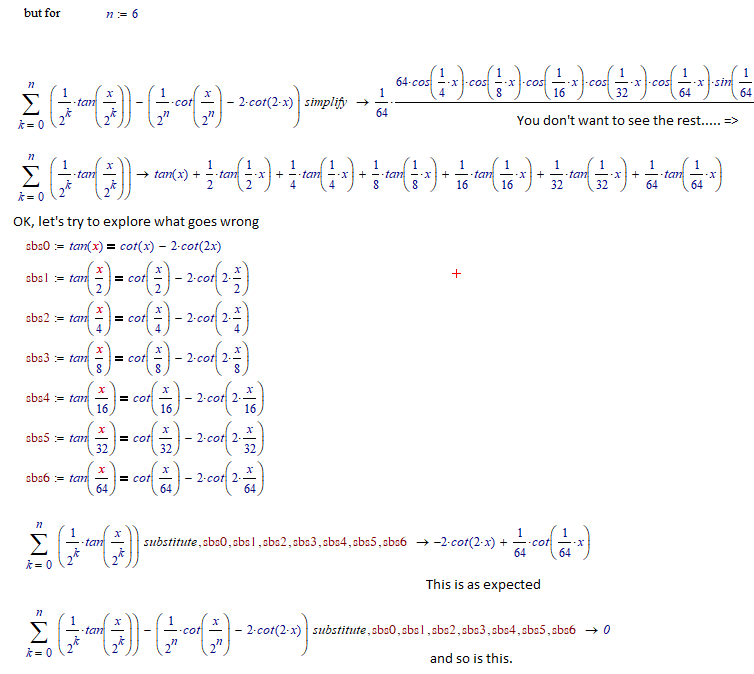Select the sbs1 definition line
Screen dimensions: 754x674
click(137, 278)
